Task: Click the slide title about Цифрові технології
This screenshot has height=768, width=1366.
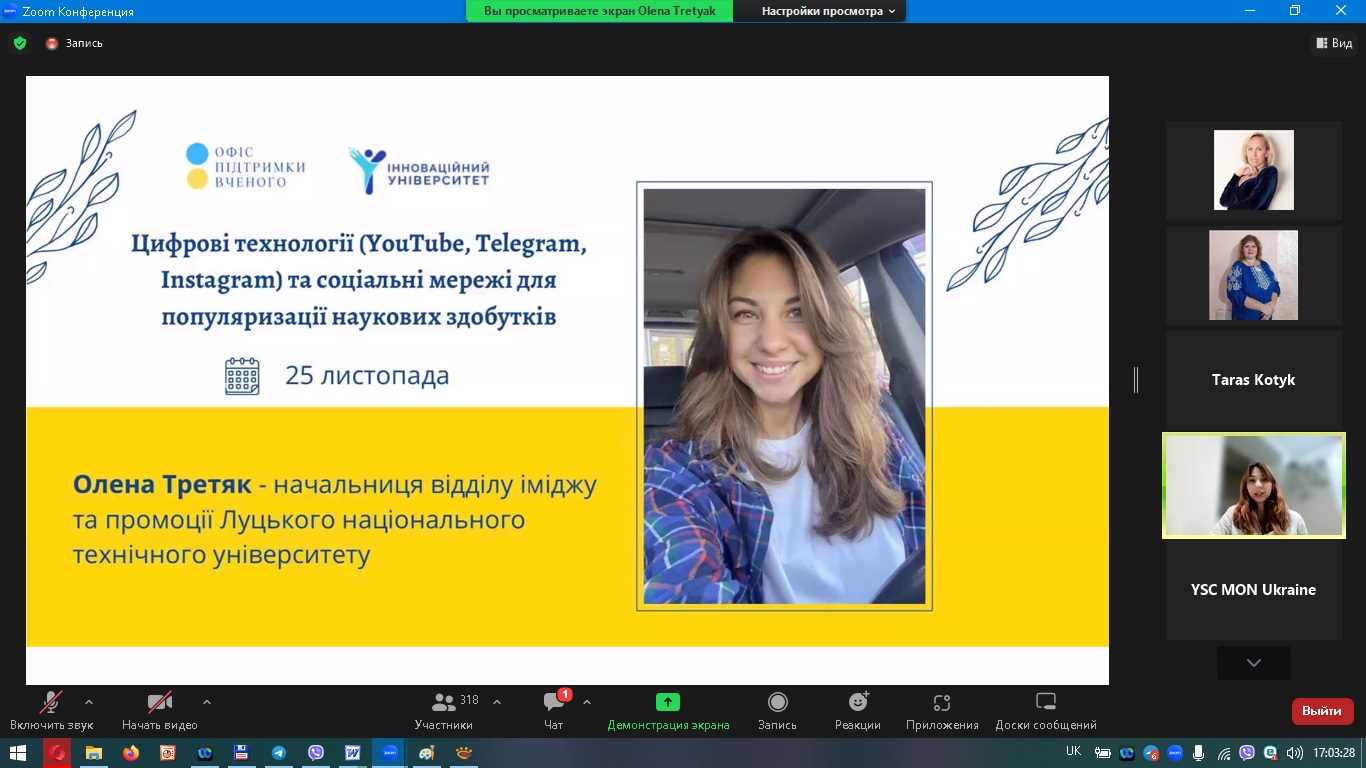Action: 359,280
